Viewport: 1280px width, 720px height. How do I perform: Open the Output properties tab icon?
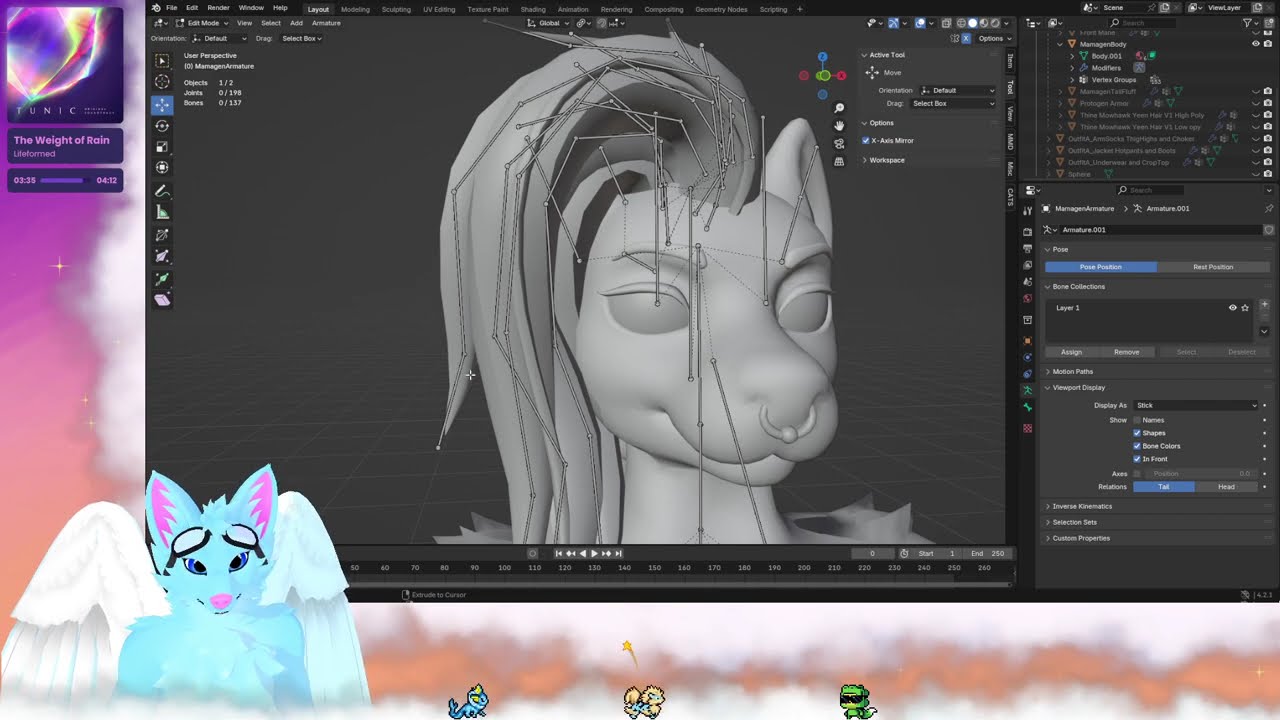click(1027, 248)
